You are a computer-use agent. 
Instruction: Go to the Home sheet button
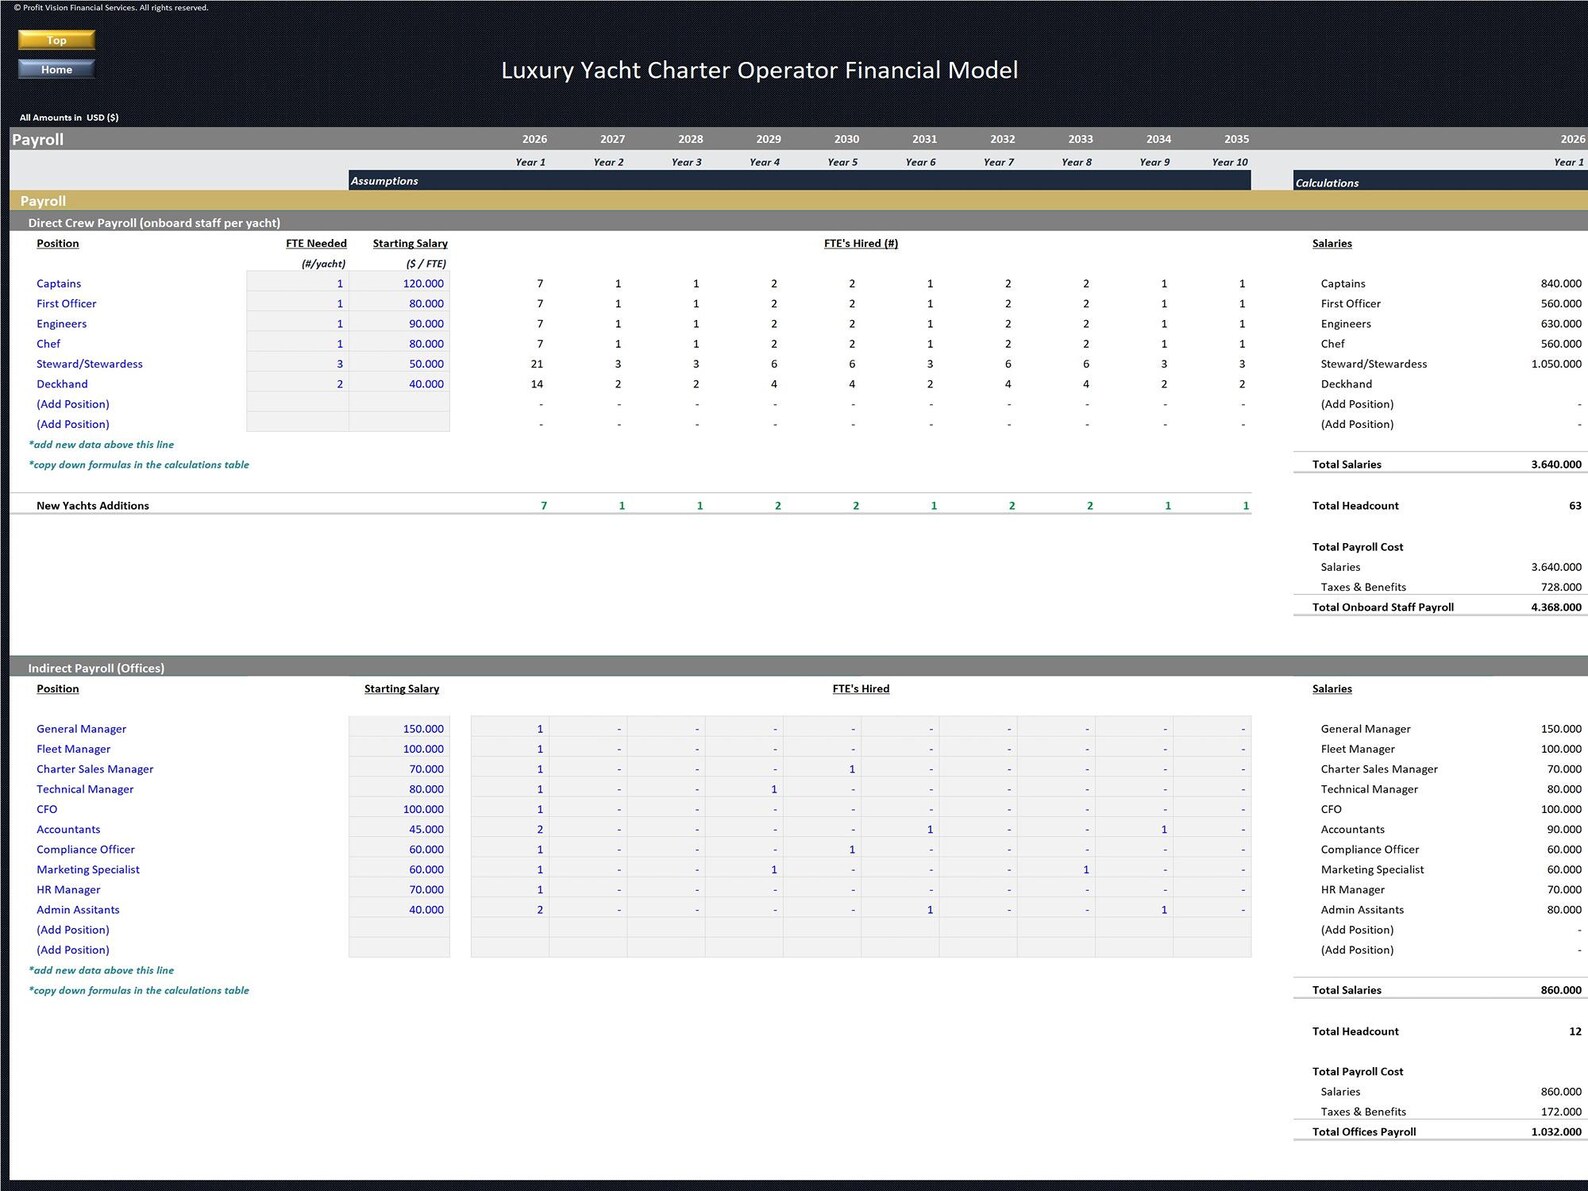[57, 69]
